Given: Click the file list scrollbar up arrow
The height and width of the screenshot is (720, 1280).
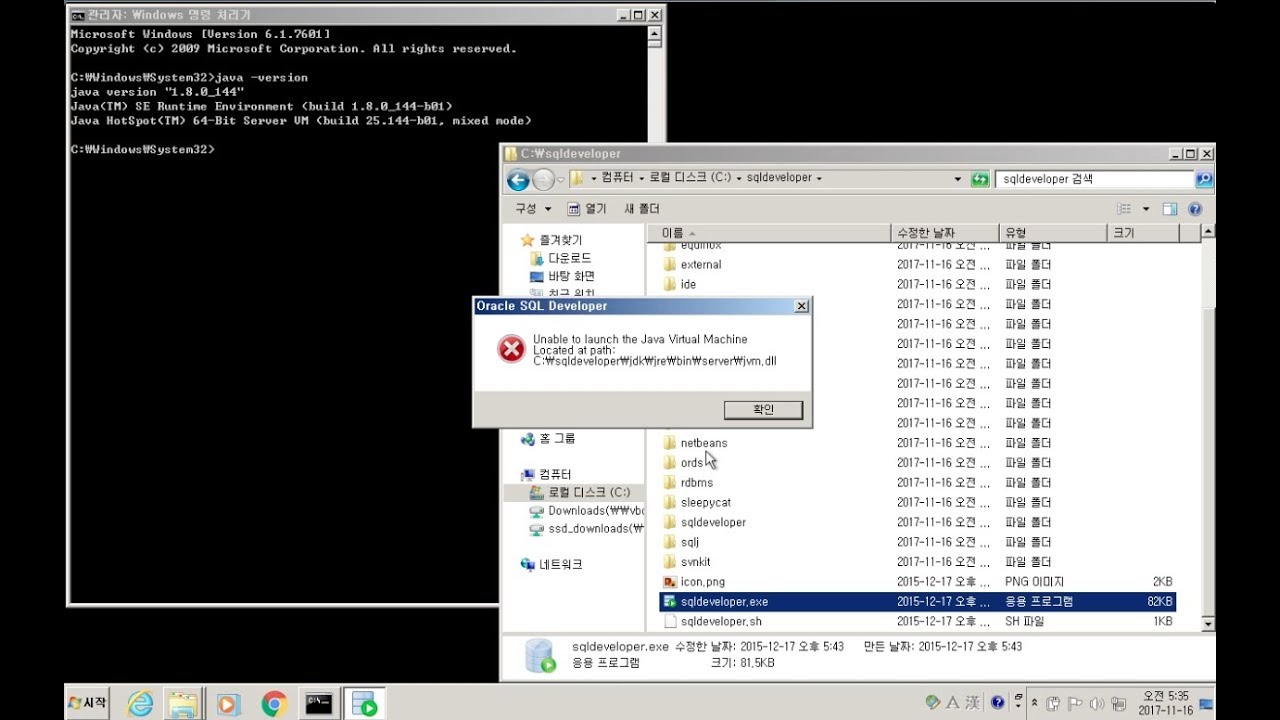Looking at the screenshot, I should 1208,231.
